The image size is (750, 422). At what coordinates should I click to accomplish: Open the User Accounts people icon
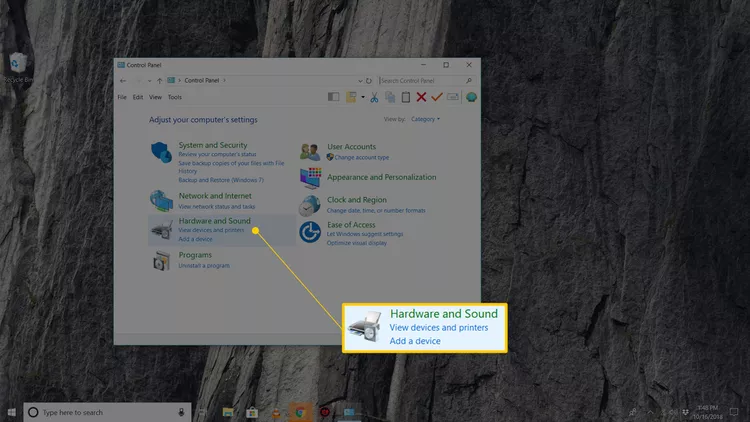pos(310,152)
